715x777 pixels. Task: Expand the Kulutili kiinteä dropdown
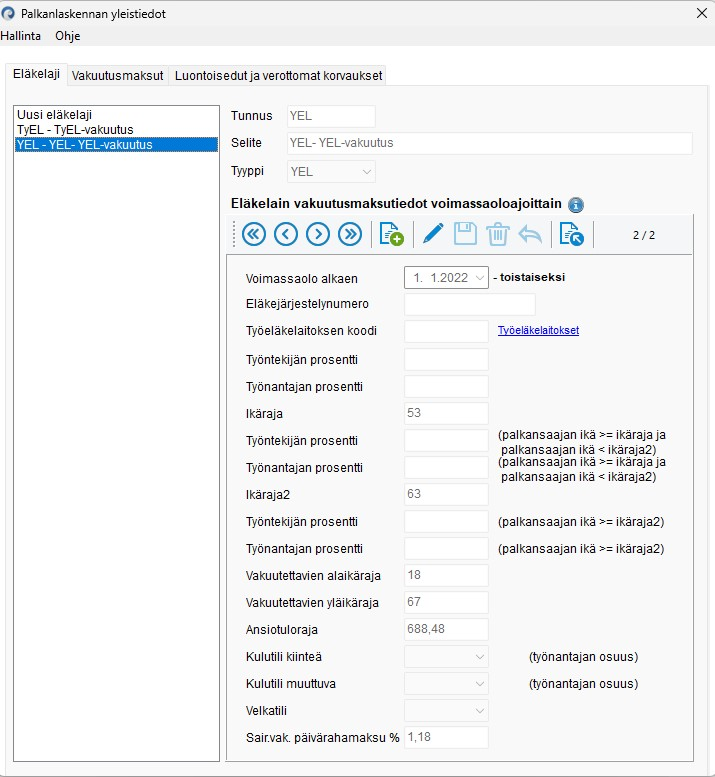coord(446,657)
